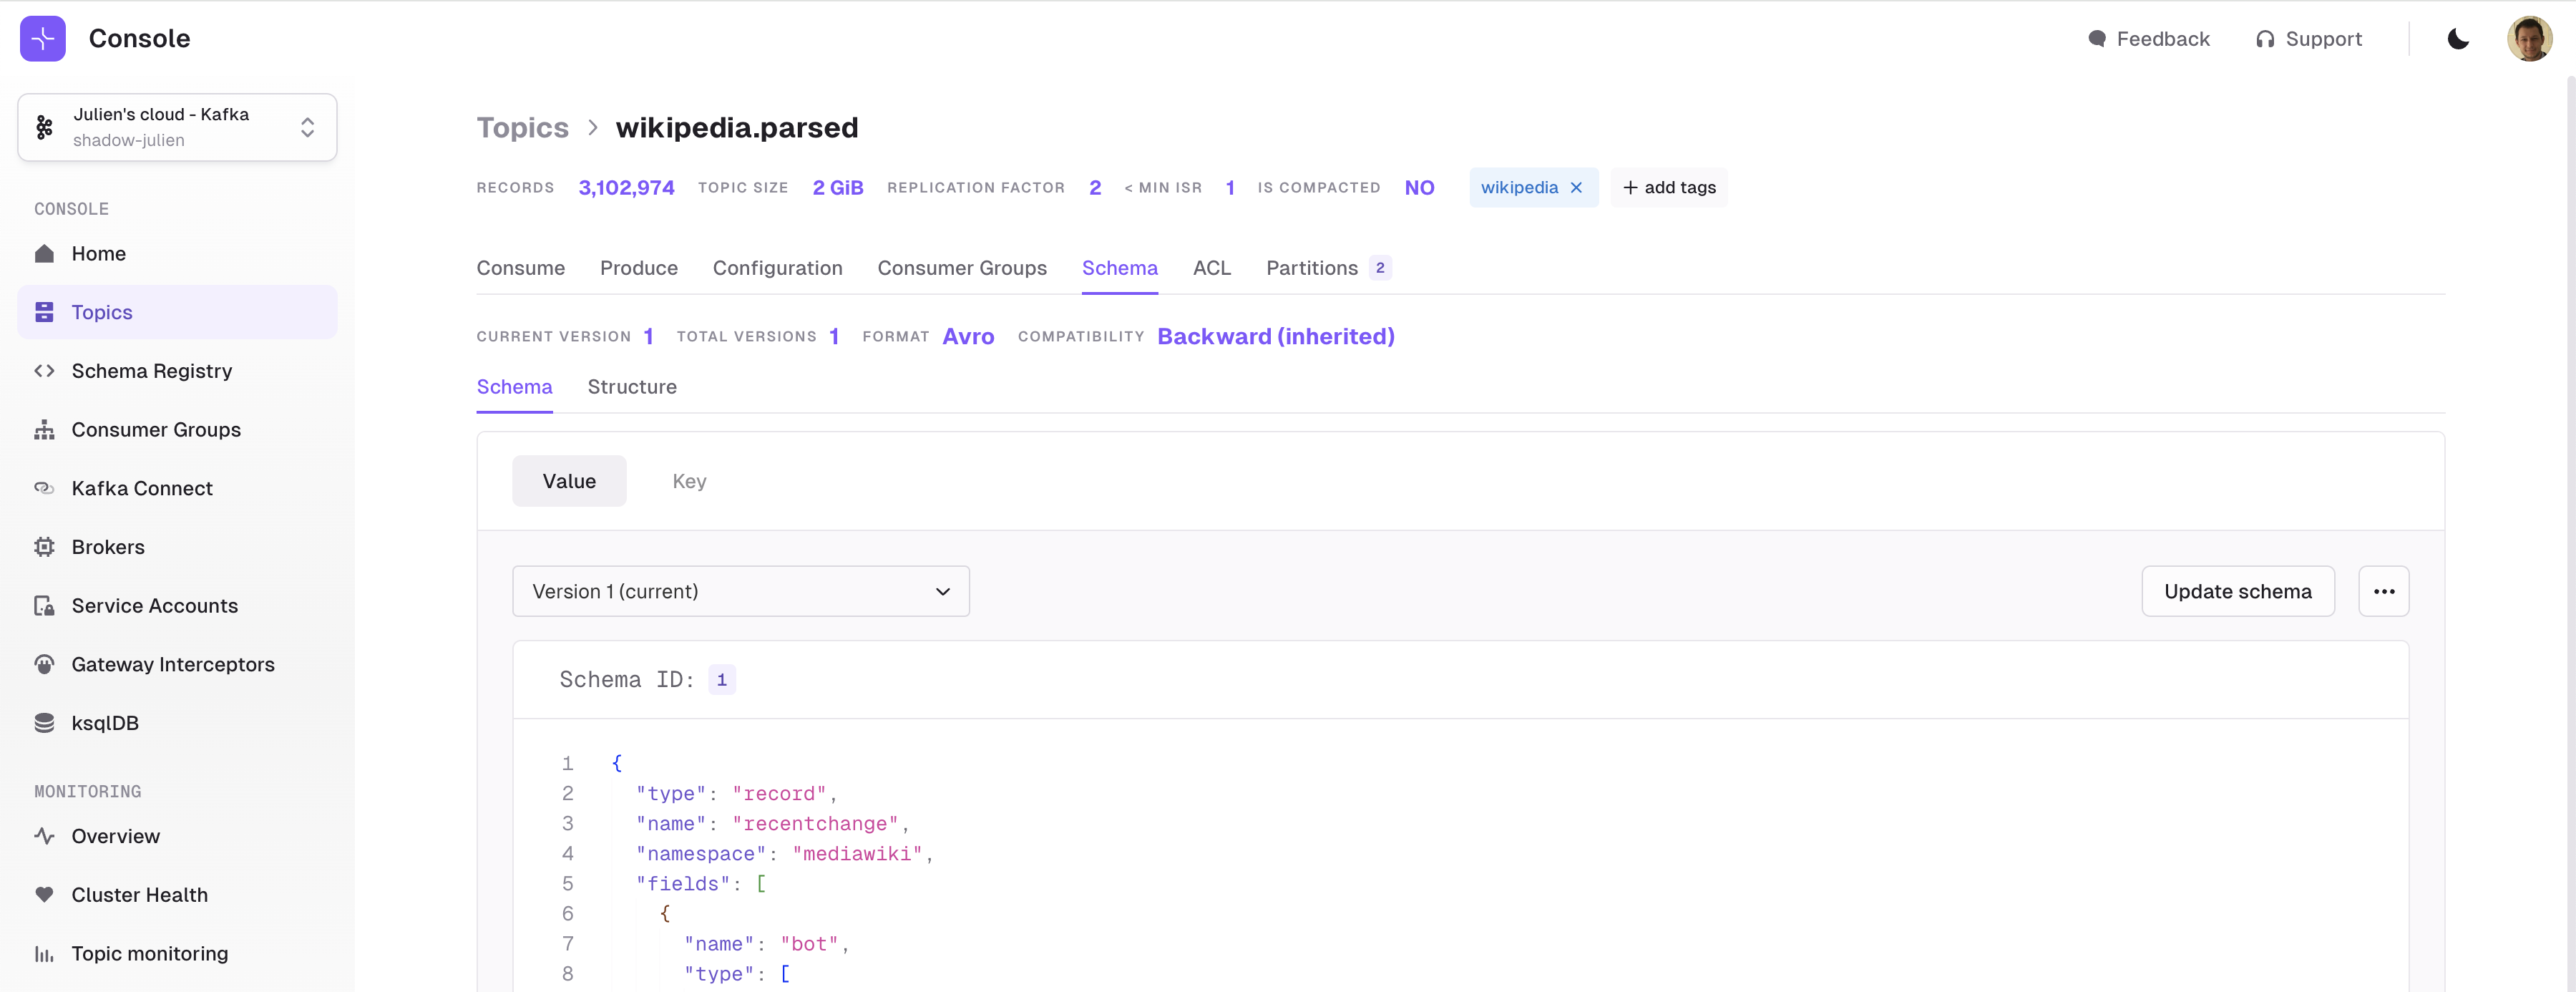Click the Overview pulse icon
Viewport: 2576px width, 992px height.
point(44,836)
